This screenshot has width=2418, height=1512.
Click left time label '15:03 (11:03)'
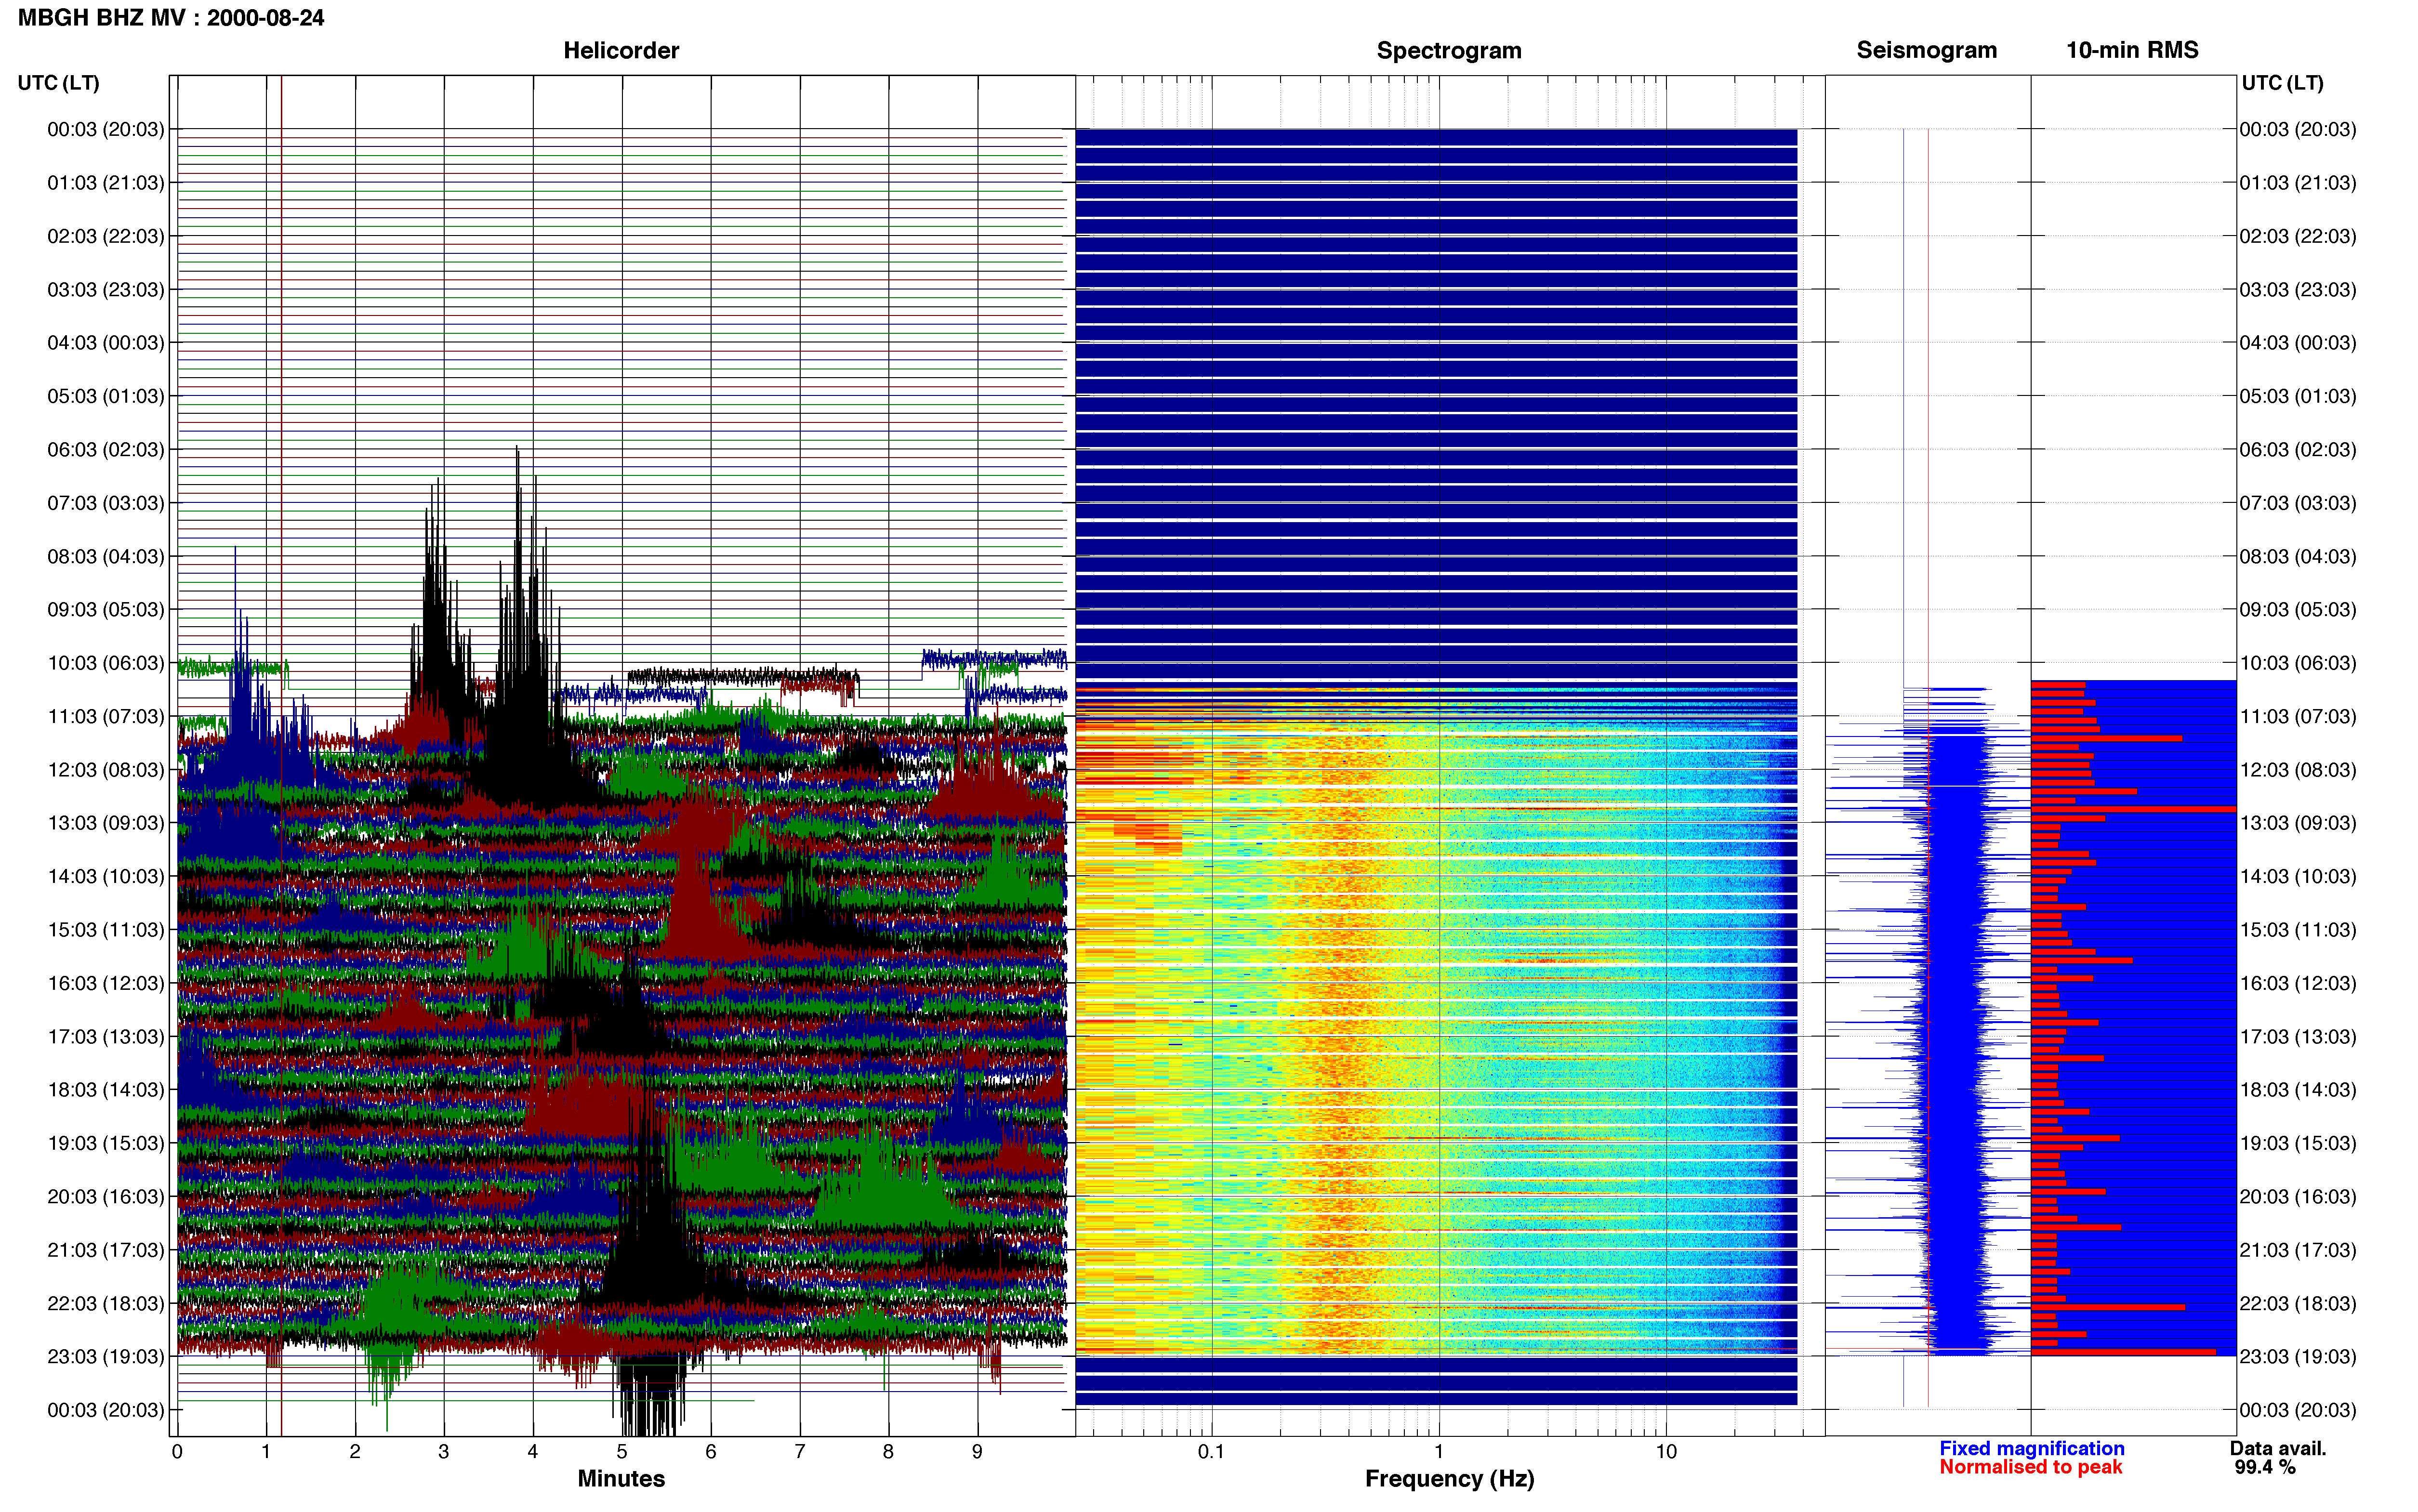tap(106, 930)
